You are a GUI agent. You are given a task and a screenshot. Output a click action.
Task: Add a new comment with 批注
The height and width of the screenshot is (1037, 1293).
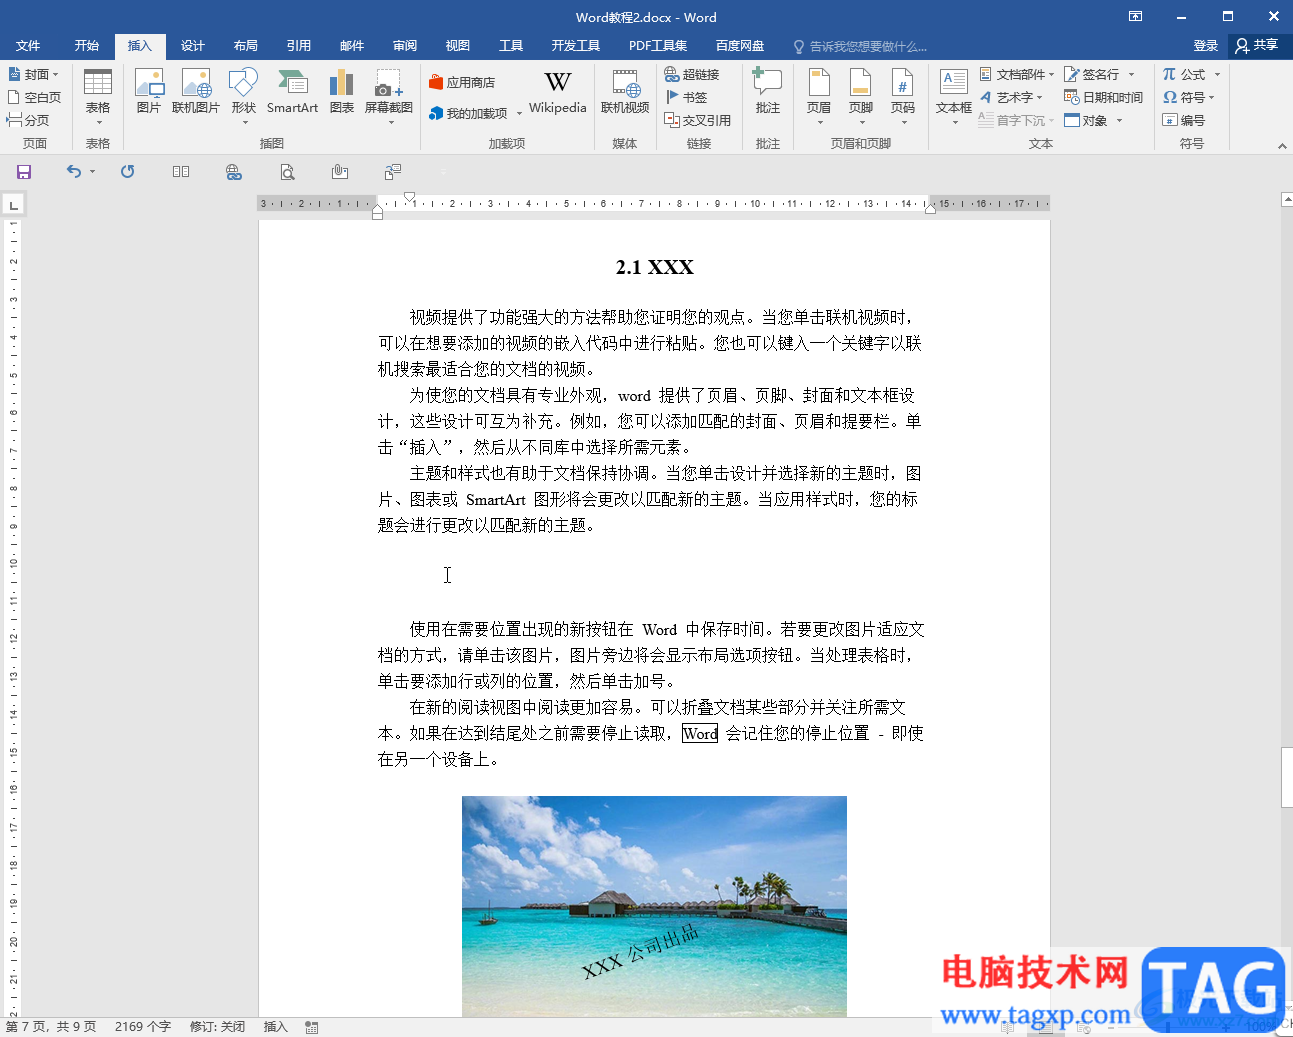tap(768, 92)
